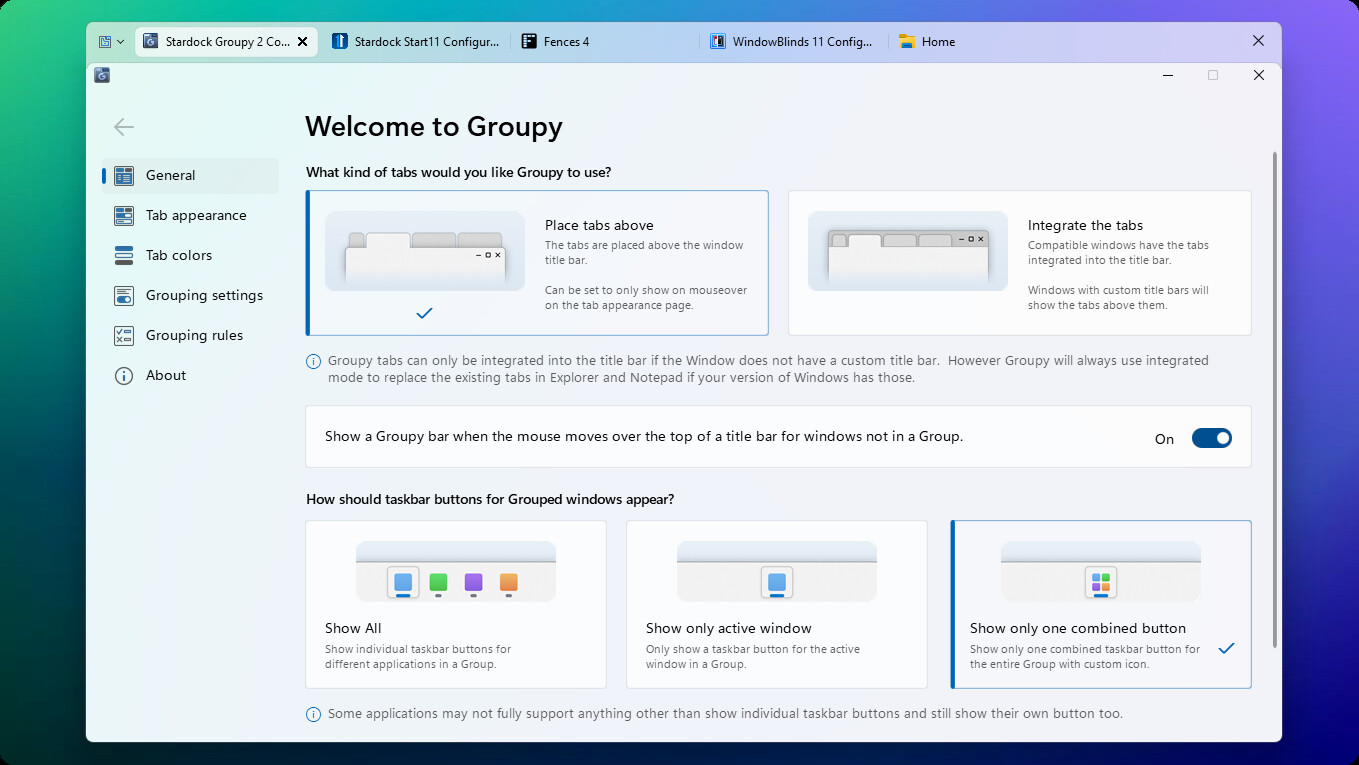Open the Grouping settings section
This screenshot has height=765, width=1359.
(x=204, y=295)
